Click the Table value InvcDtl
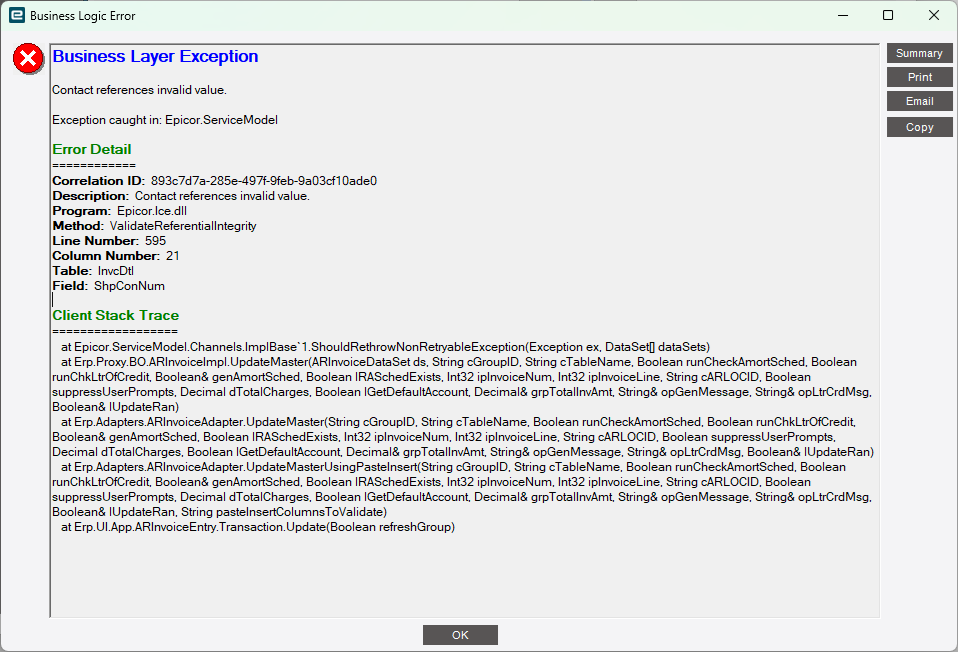 pos(116,271)
